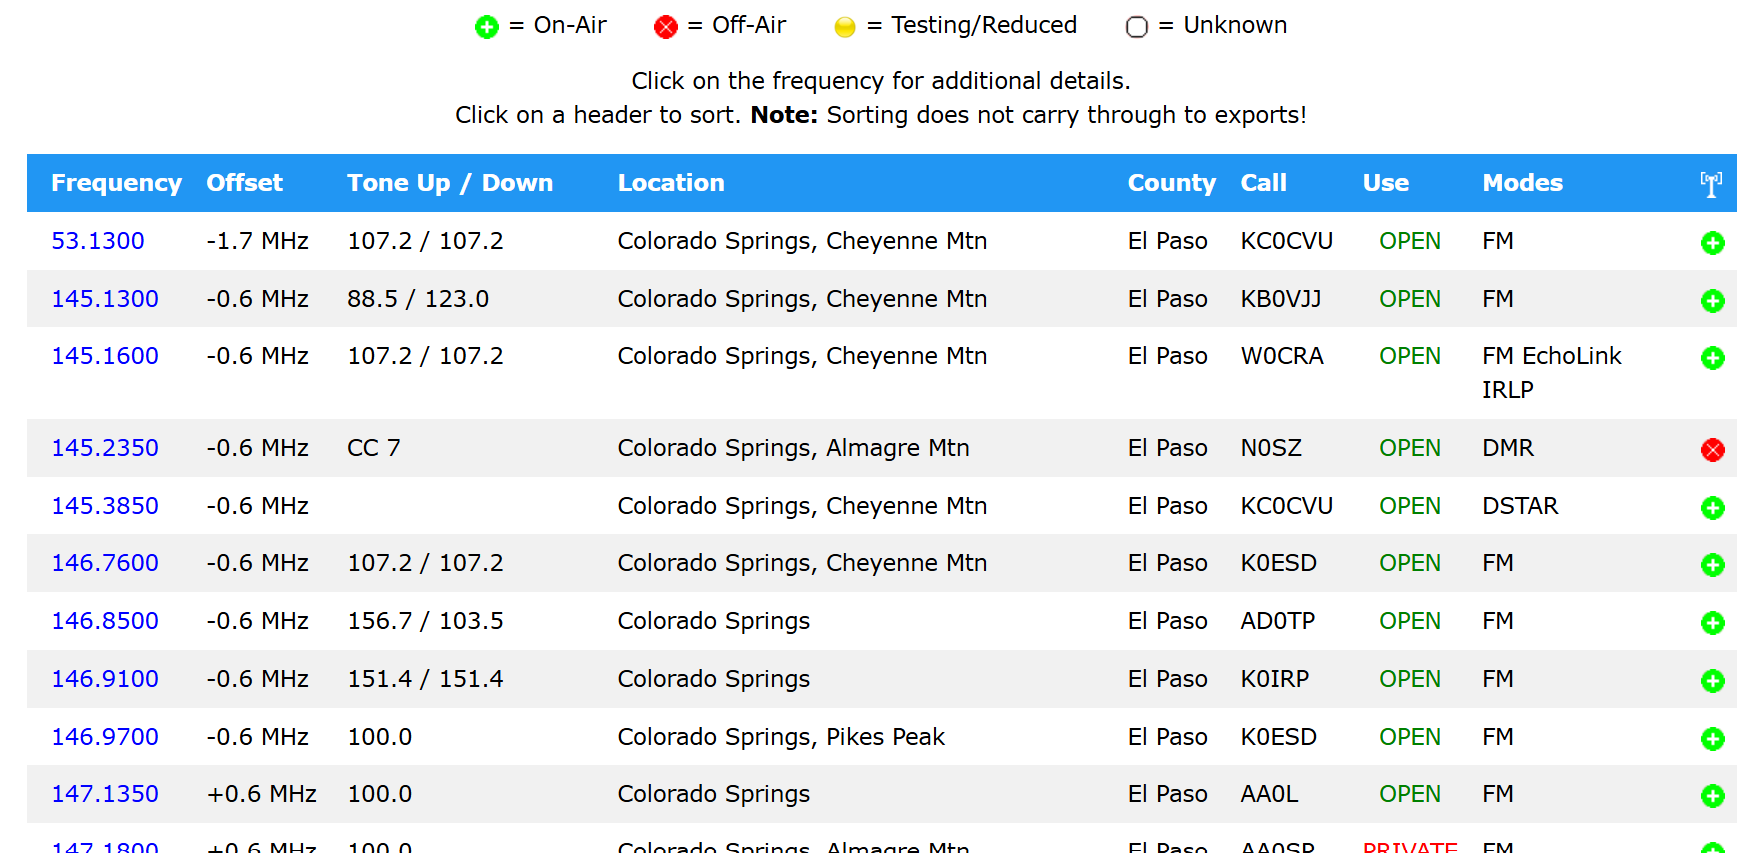
Task: Sort the table by Offset column
Action: 244,183
